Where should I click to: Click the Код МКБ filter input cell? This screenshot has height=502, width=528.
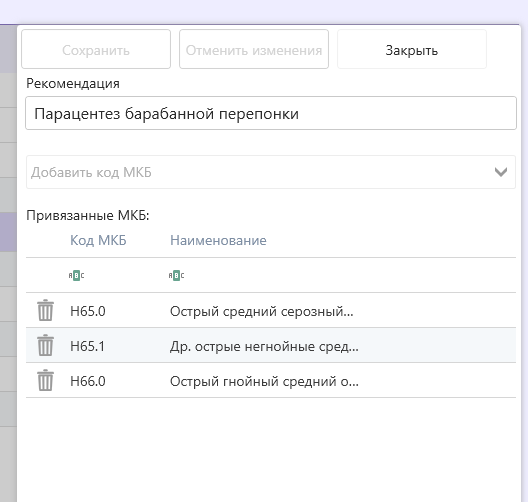click(x=116, y=275)
